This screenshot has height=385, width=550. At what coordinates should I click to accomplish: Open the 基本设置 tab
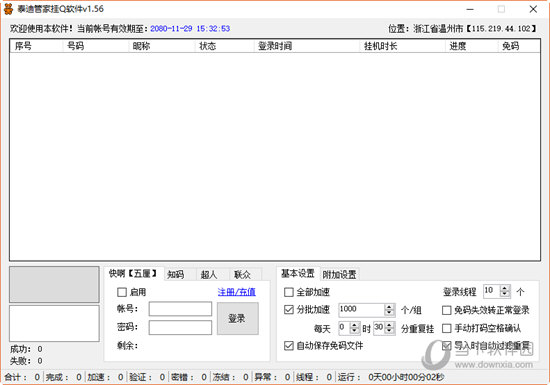coord(297,273)
